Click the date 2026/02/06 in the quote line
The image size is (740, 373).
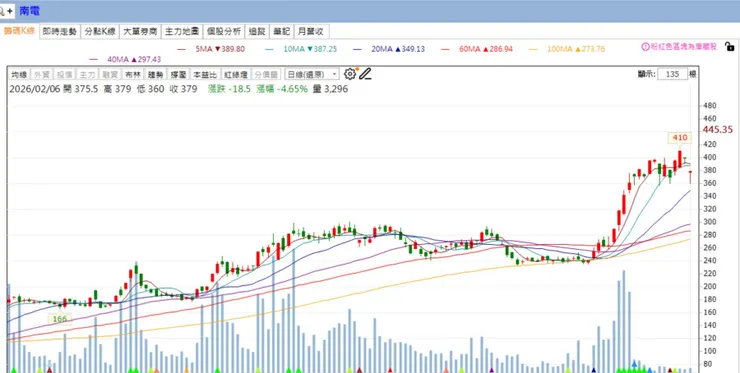click(35, 89)
